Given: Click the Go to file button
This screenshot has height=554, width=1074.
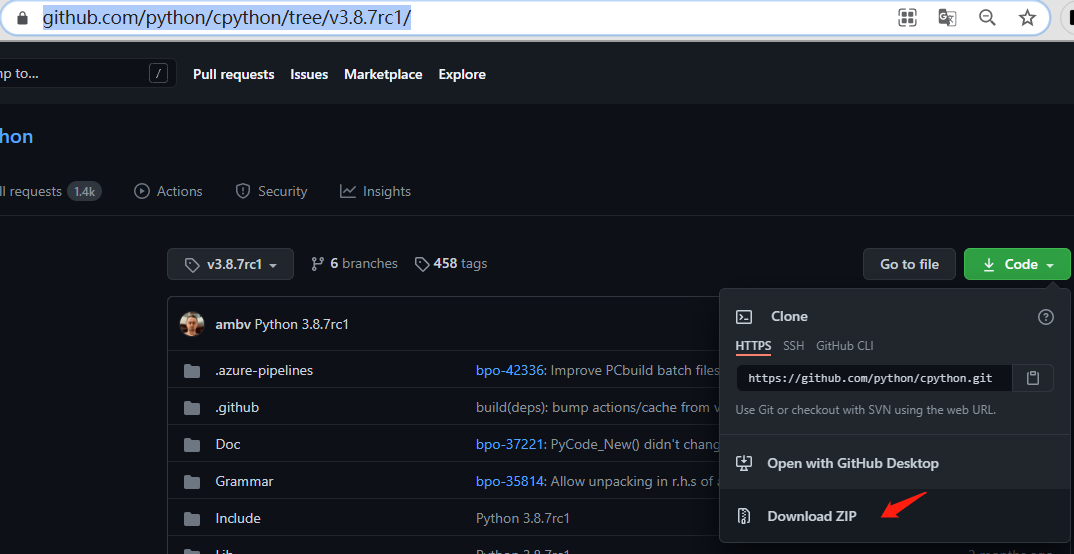Looking at the screenshot, I should 909,264.
